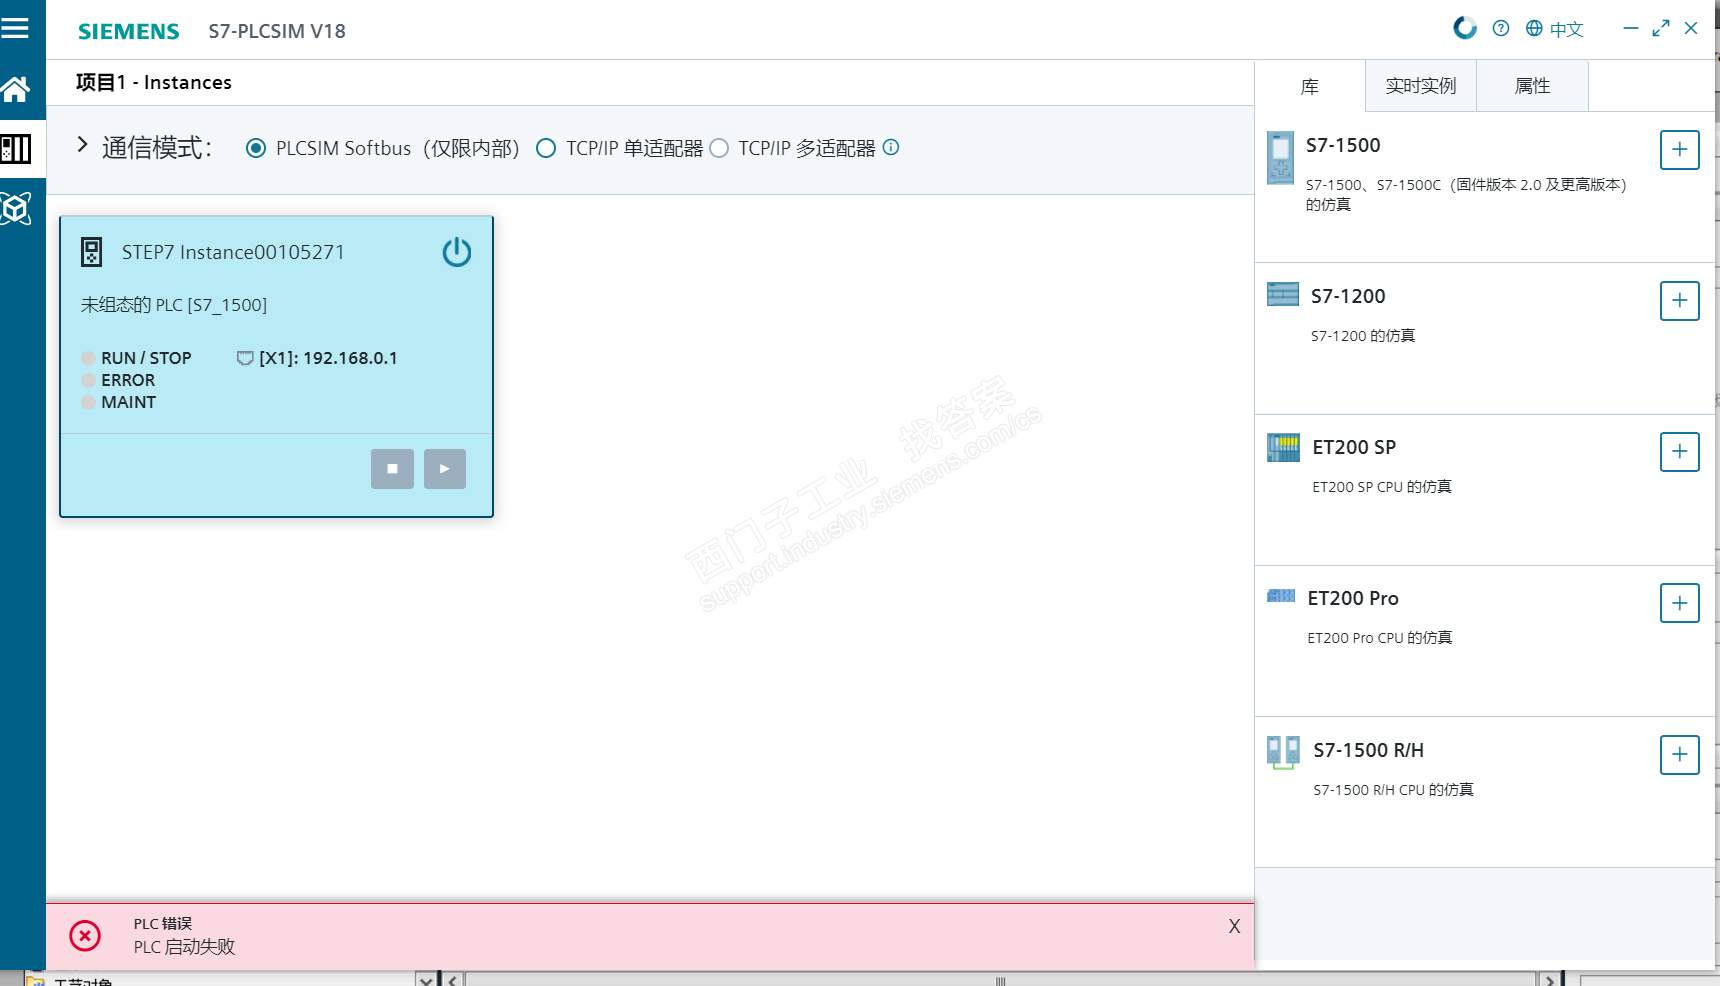Go to the Home view icon

coord(15,90)
